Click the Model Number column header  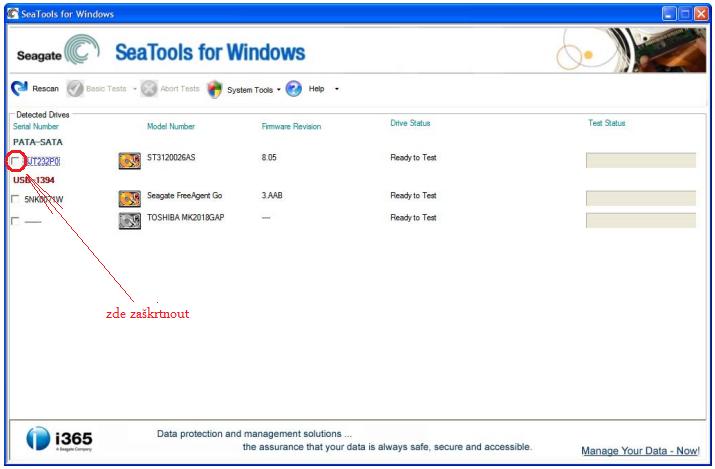click(x=171, y=126)
